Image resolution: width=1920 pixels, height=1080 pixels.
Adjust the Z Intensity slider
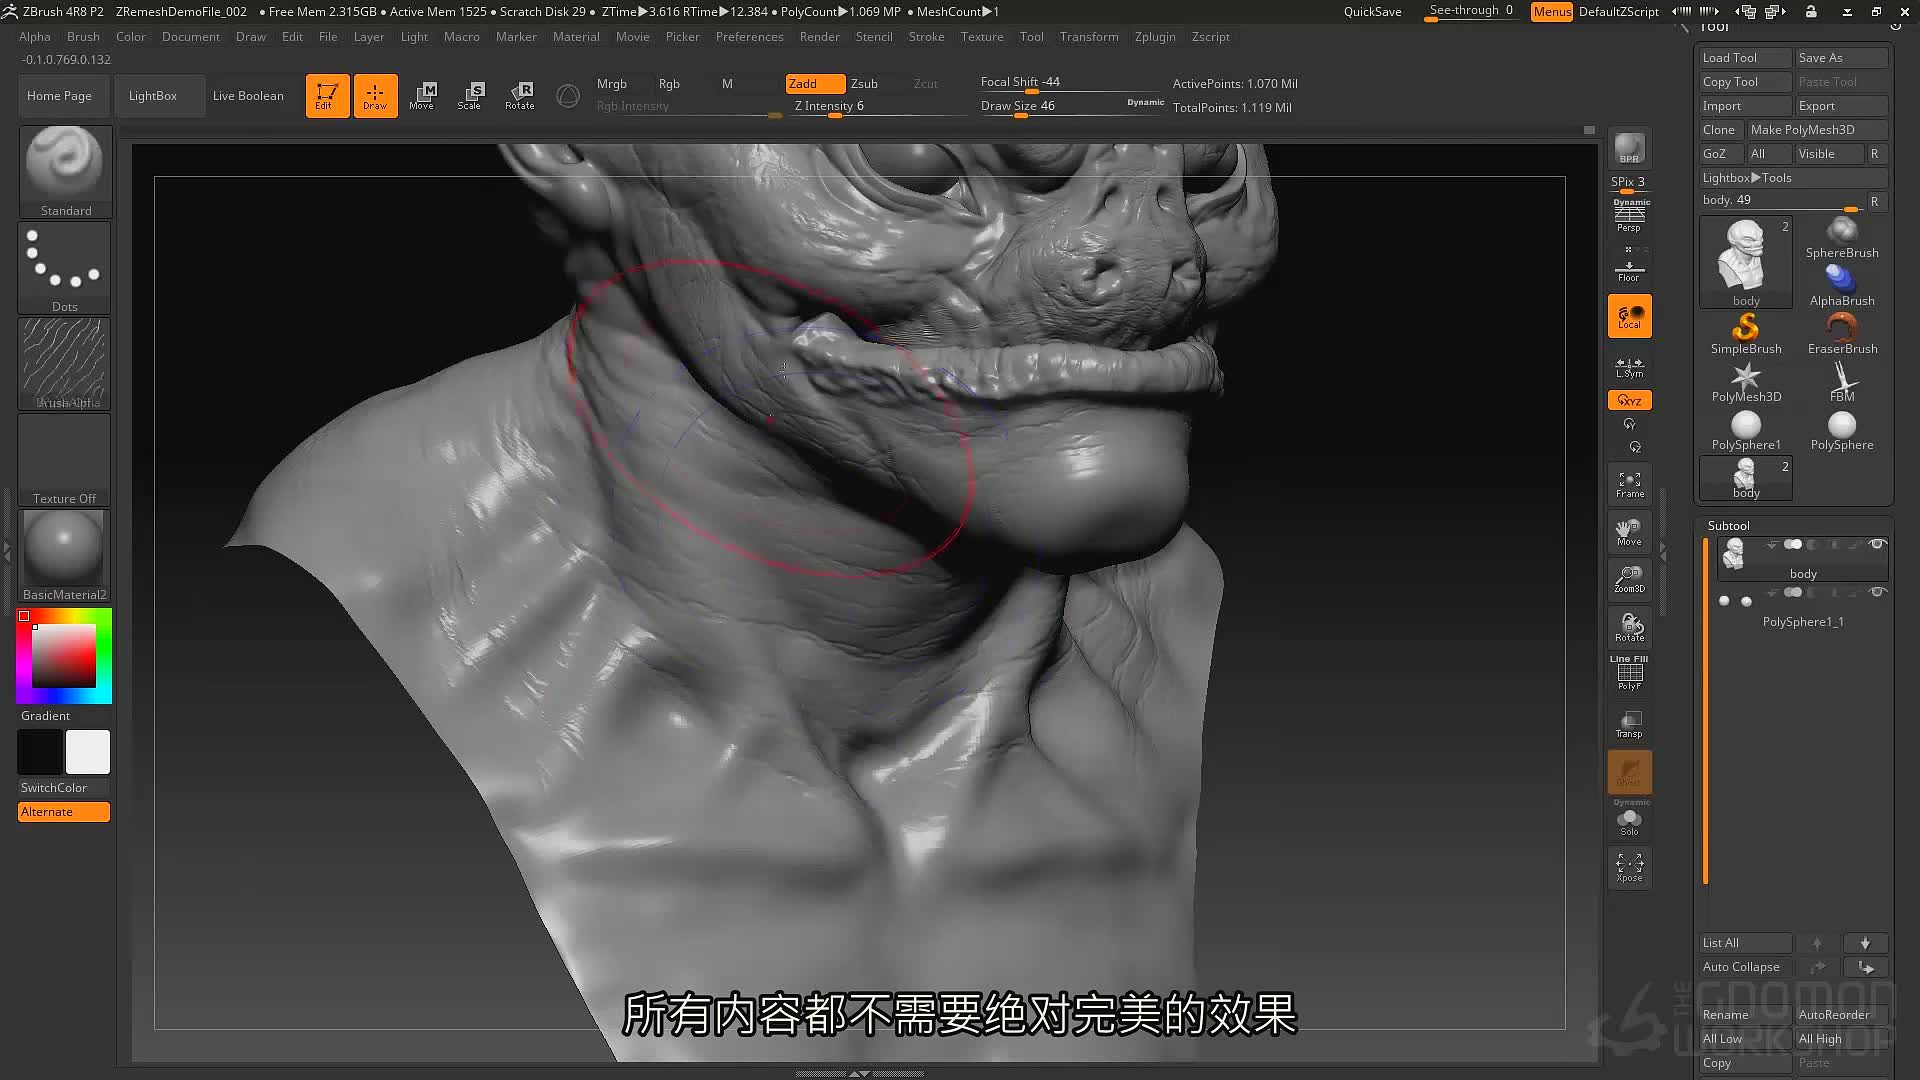click(880, 107)
